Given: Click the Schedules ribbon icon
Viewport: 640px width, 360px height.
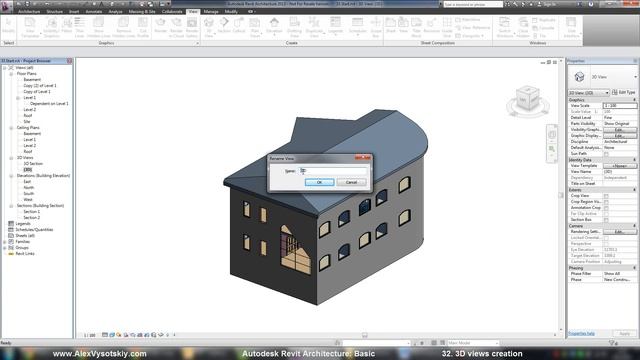Looking at the screenshot, I should click(x=358, y=28).
